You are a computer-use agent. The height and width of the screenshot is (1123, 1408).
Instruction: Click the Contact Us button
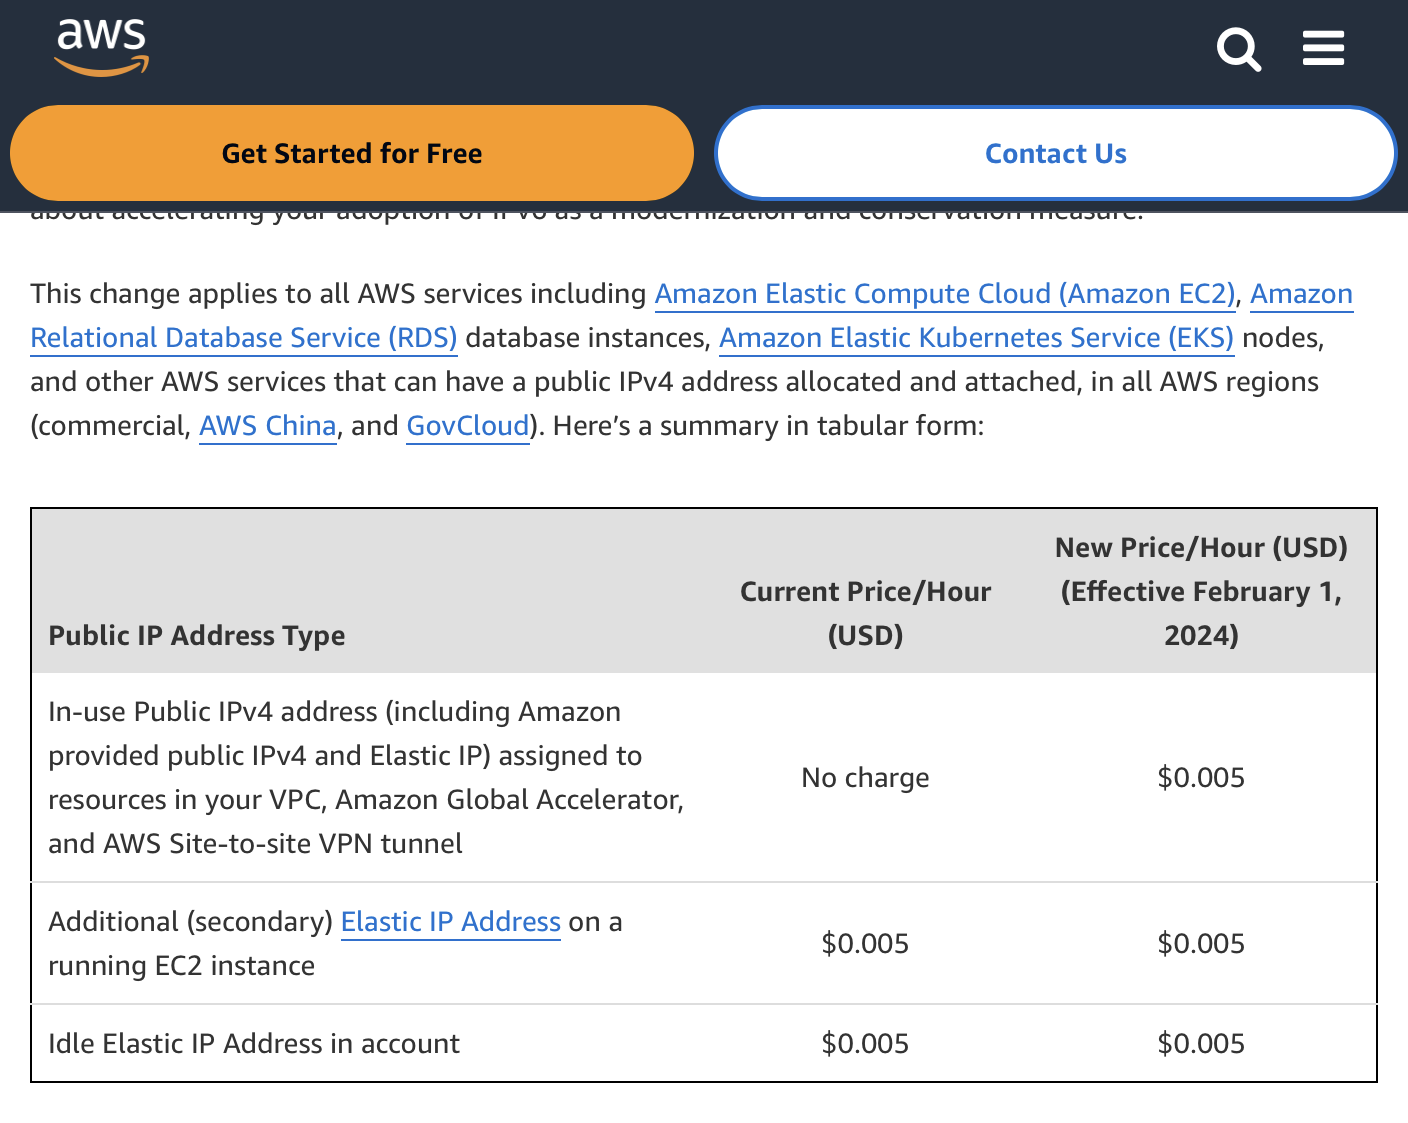(1056, 153)
